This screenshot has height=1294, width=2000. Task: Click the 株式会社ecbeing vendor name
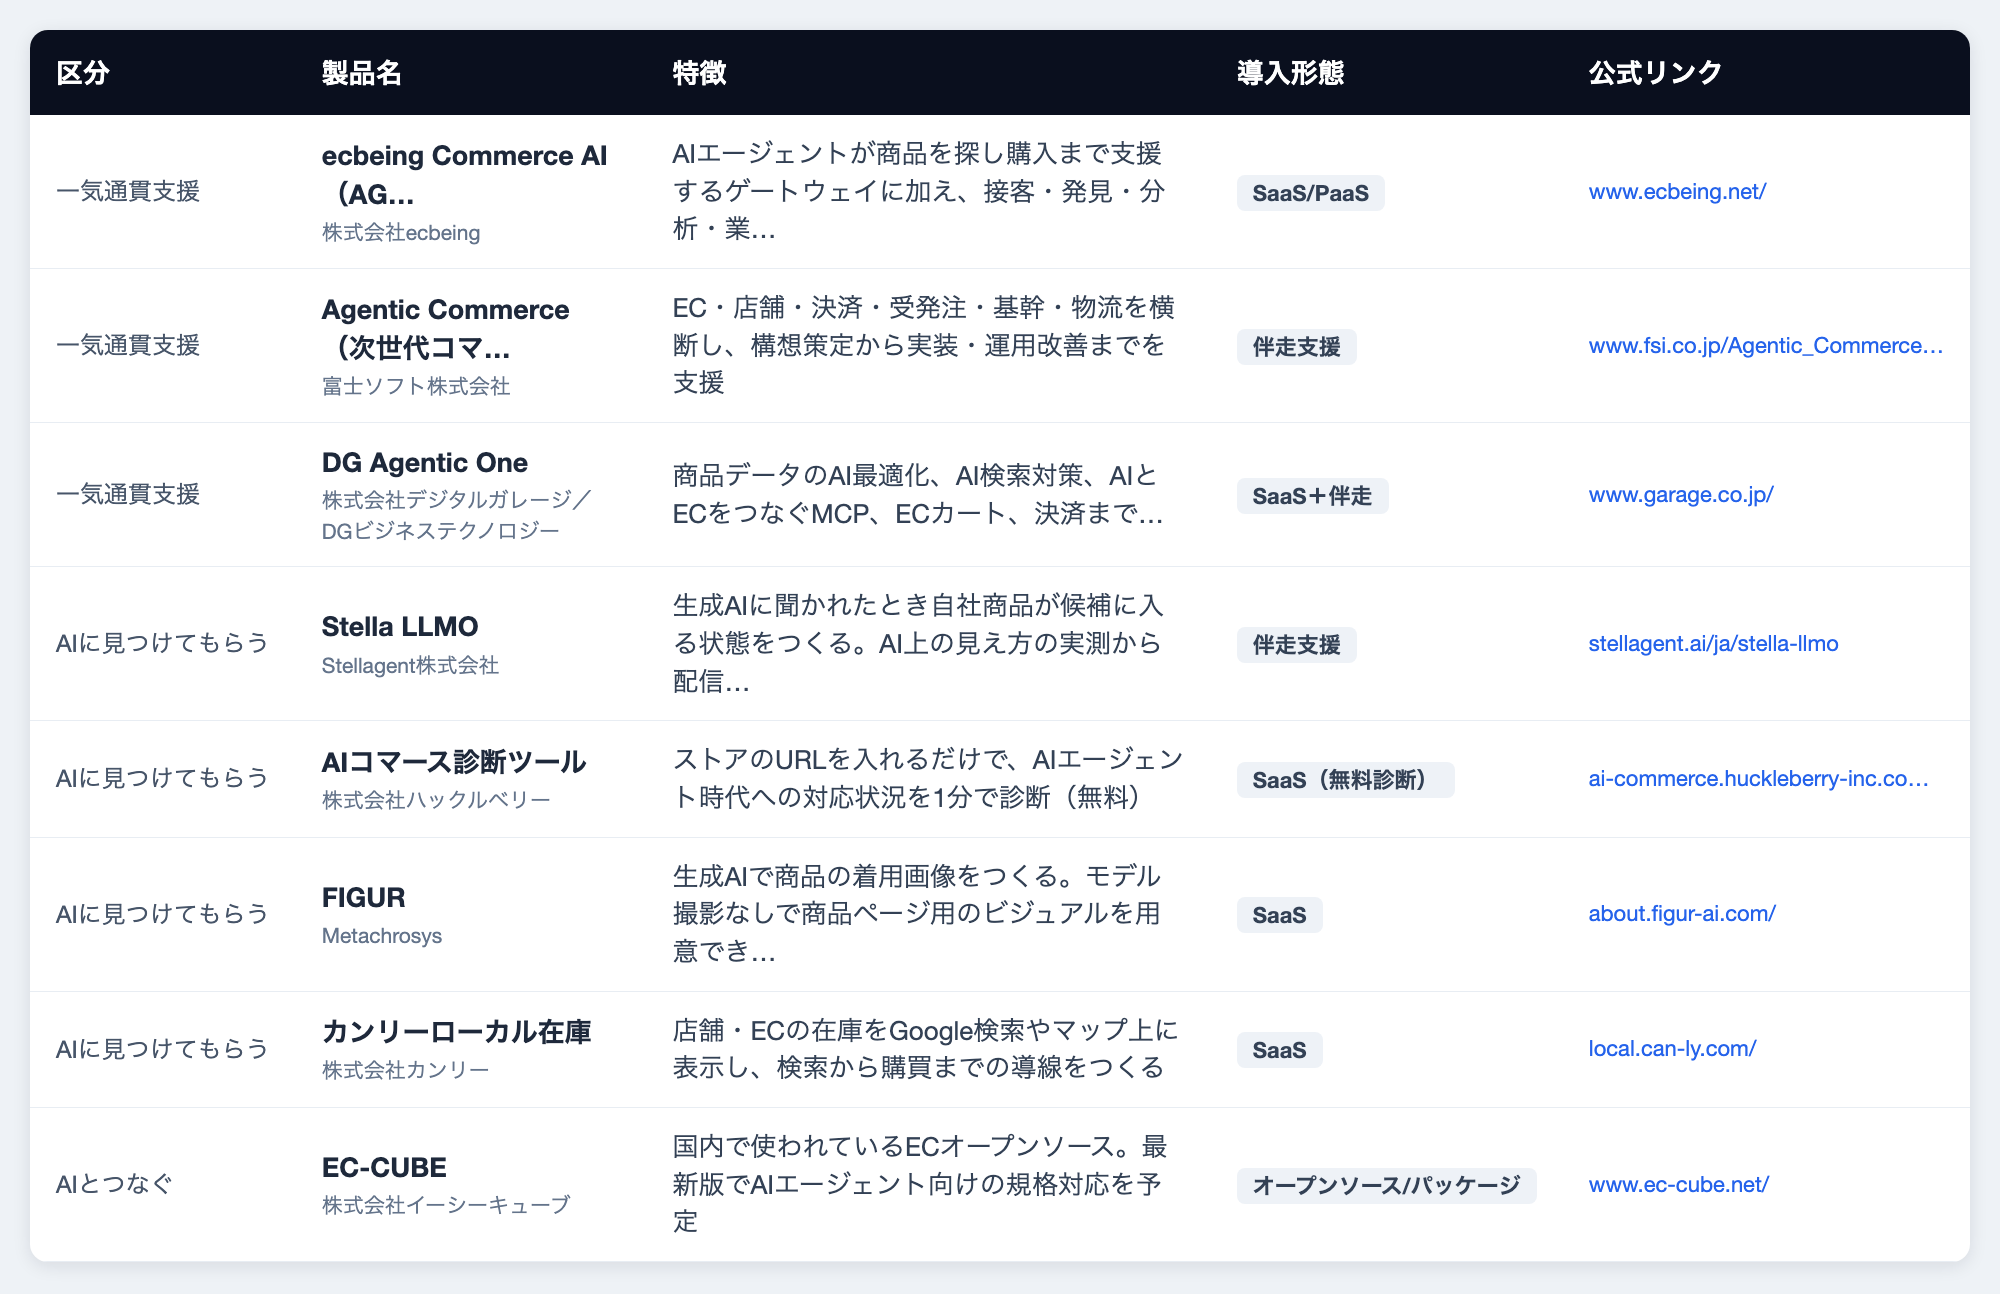[400, 233]
